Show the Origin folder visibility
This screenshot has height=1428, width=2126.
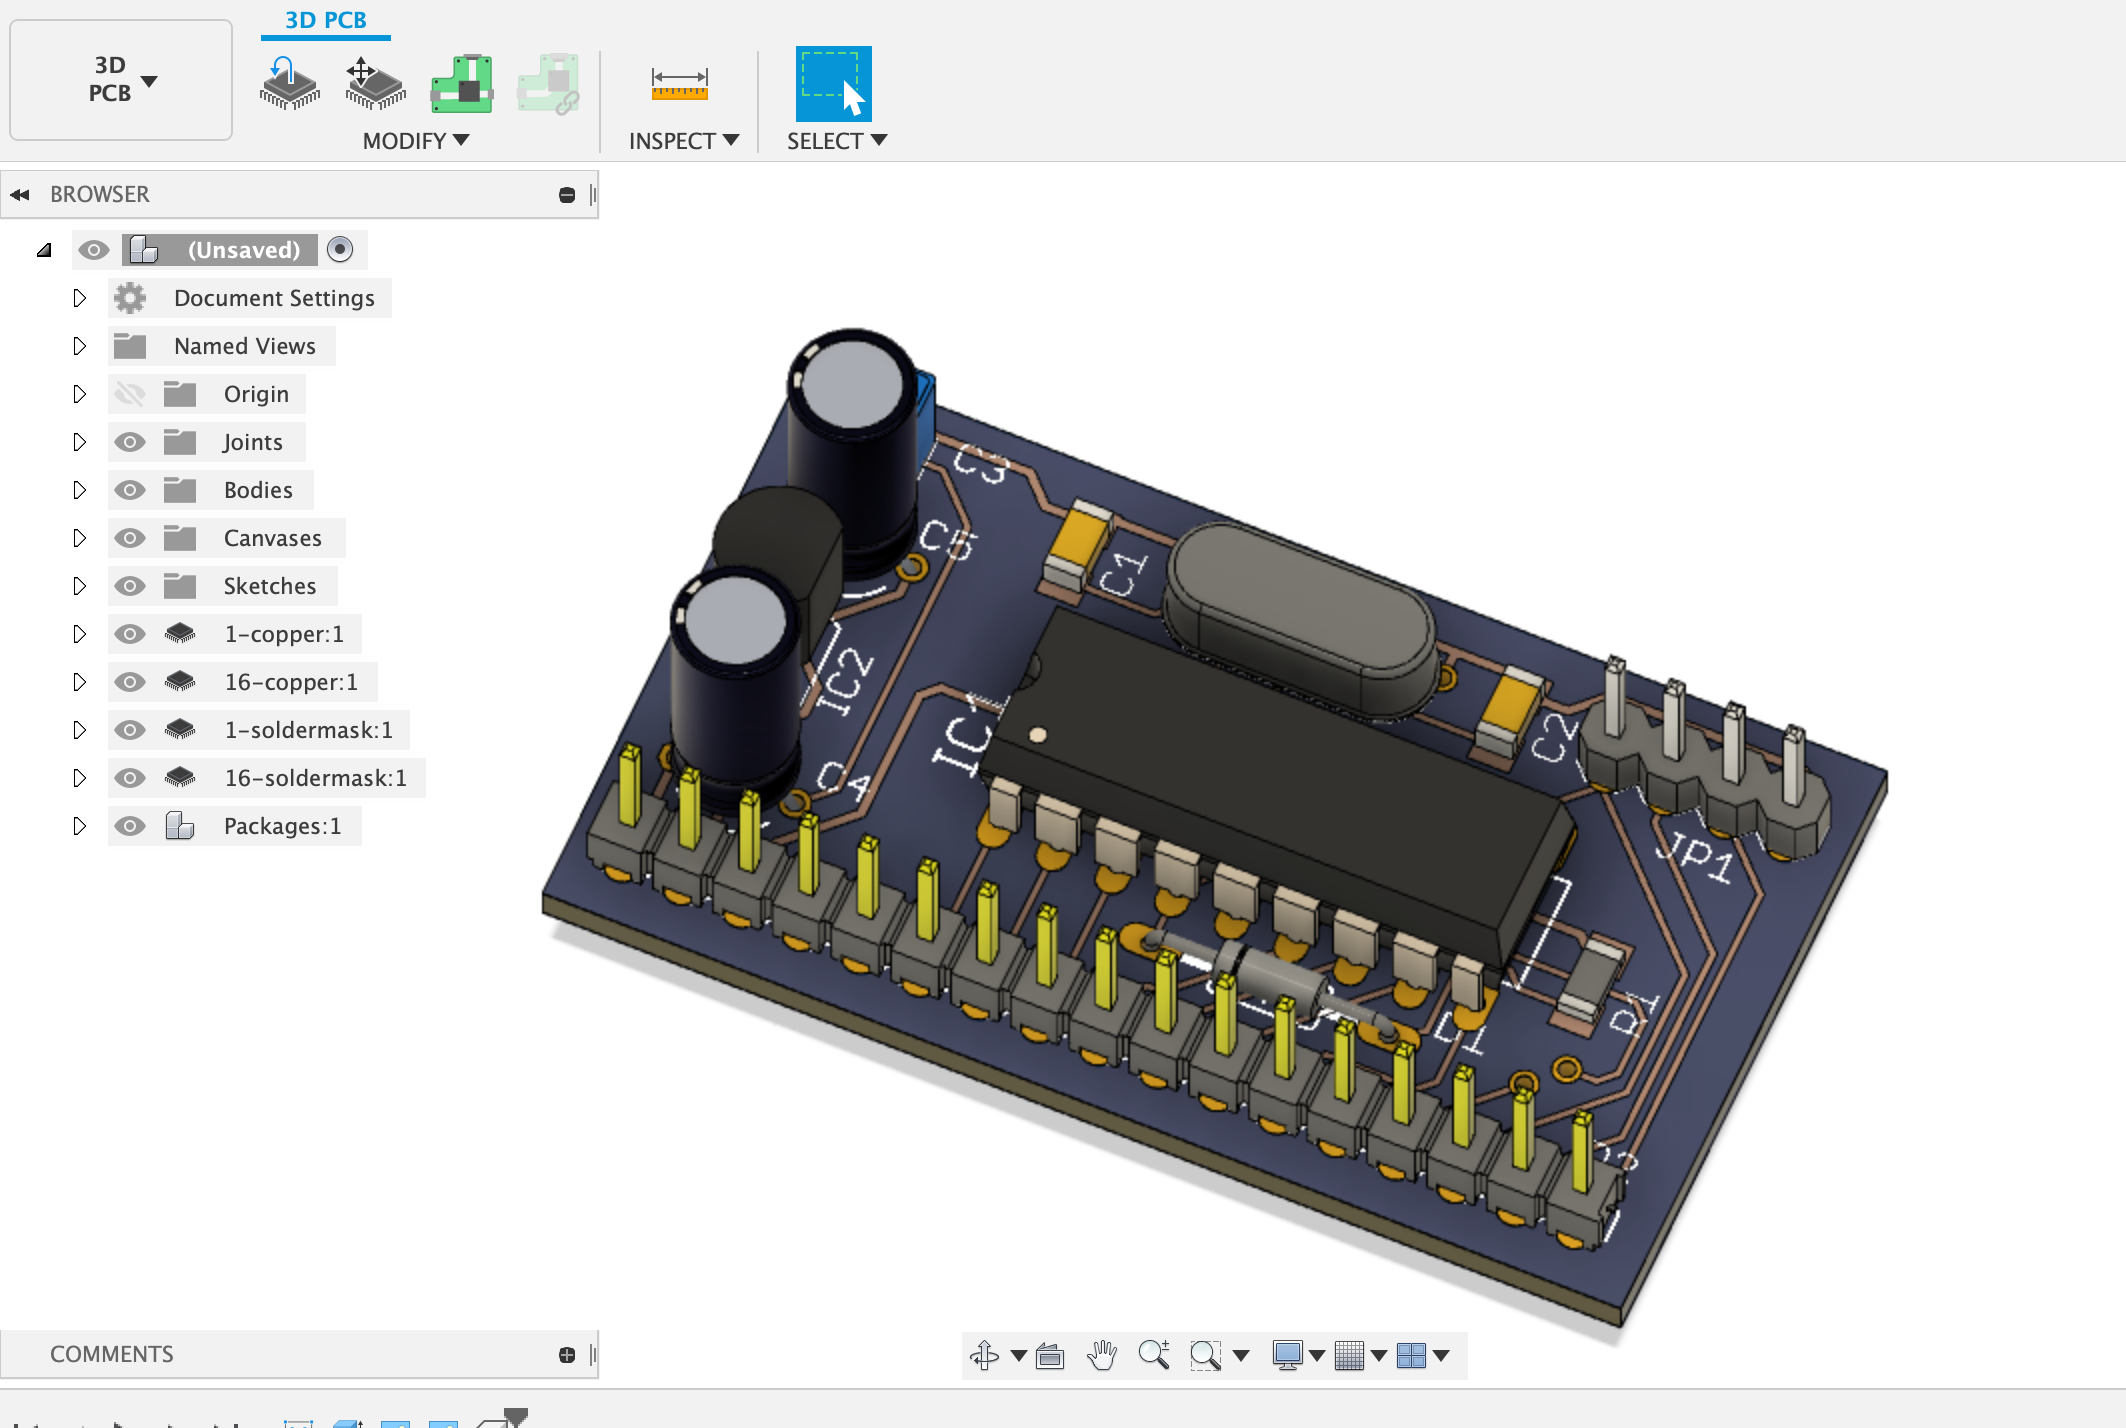(130, 393)
